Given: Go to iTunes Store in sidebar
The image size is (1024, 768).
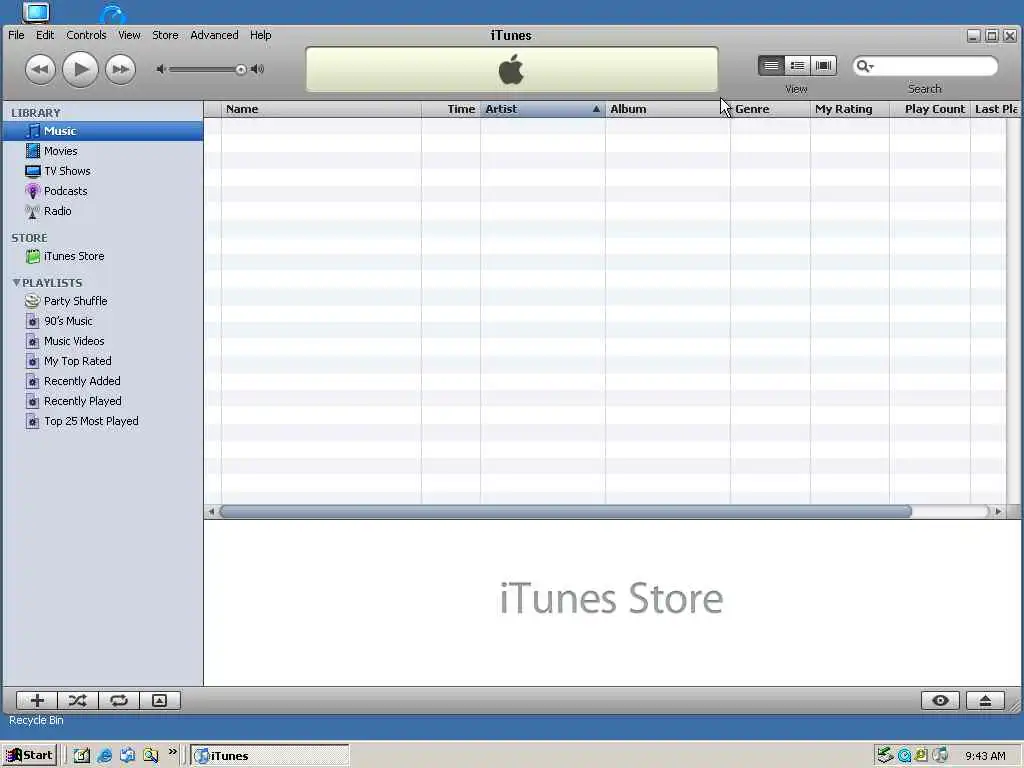Looking at the screenshot, I should (103, 257).
